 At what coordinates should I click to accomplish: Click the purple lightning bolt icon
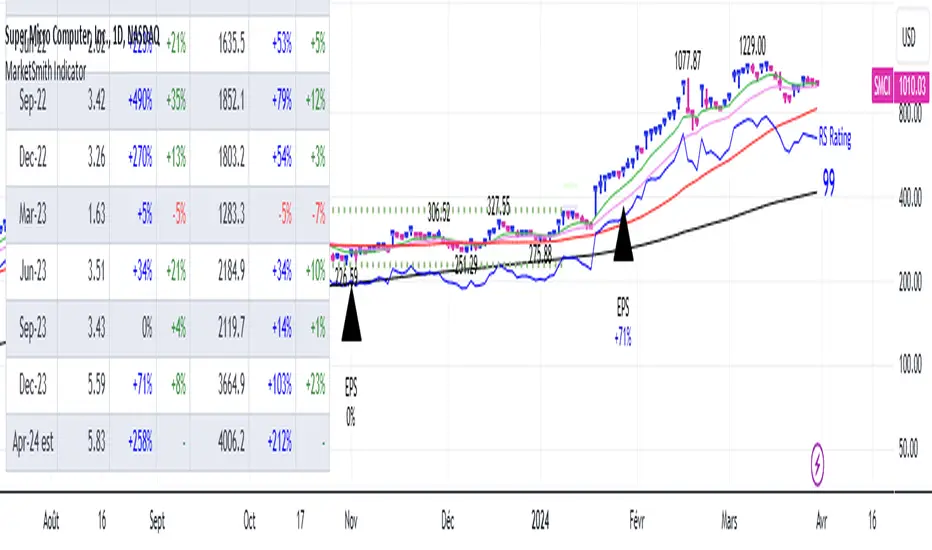[817, 464]
